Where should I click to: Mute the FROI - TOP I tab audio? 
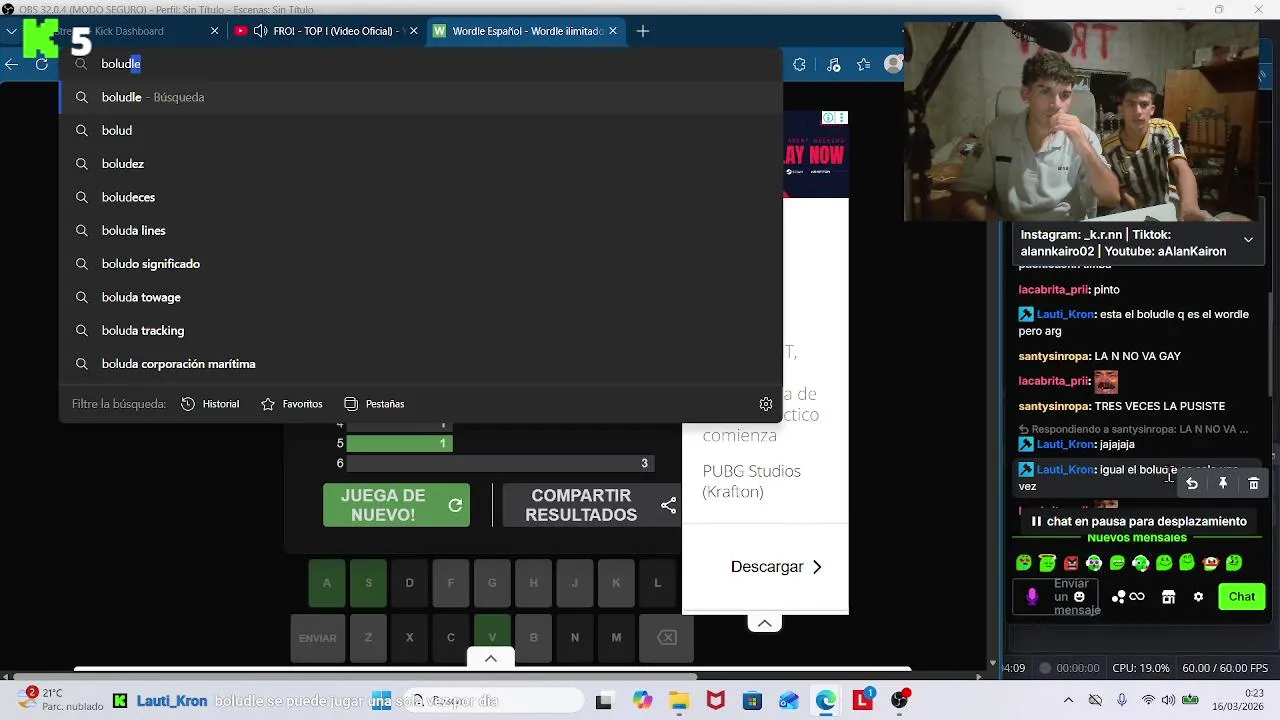tap(260, 31)
